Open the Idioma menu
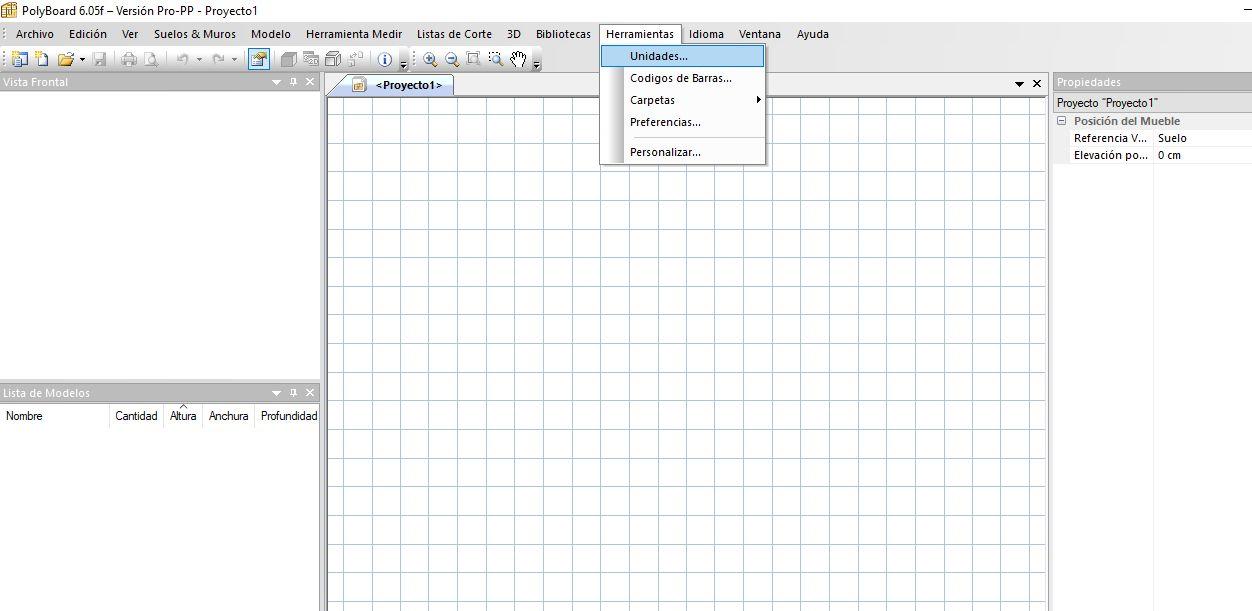Screen dimensions: 1252x611 click(706, 34)
